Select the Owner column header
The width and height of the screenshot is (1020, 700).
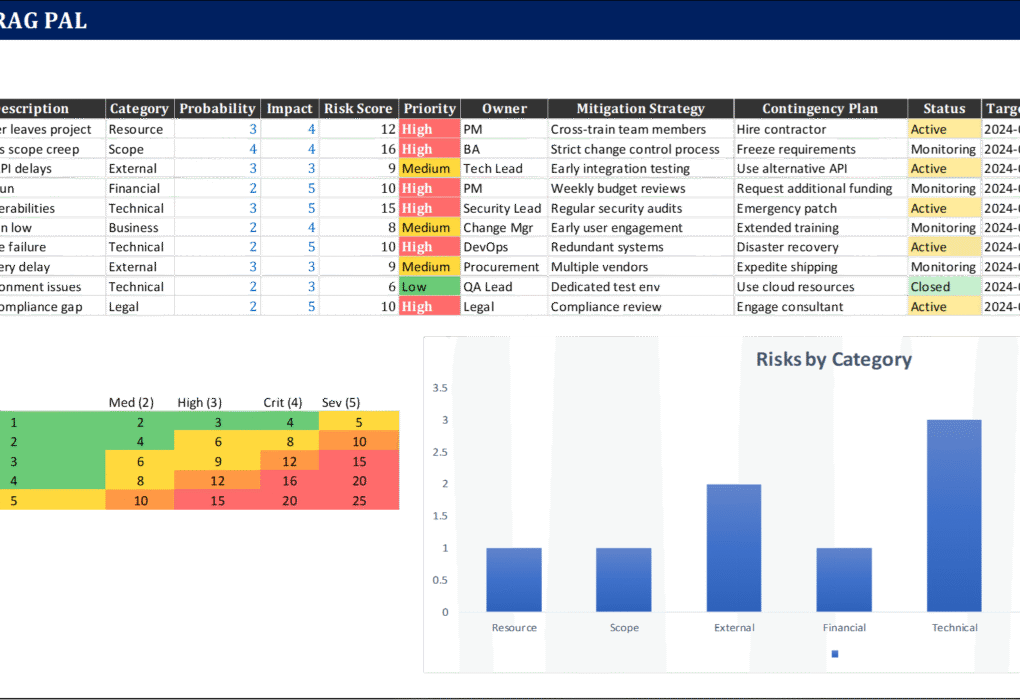(x=504, y=109)
